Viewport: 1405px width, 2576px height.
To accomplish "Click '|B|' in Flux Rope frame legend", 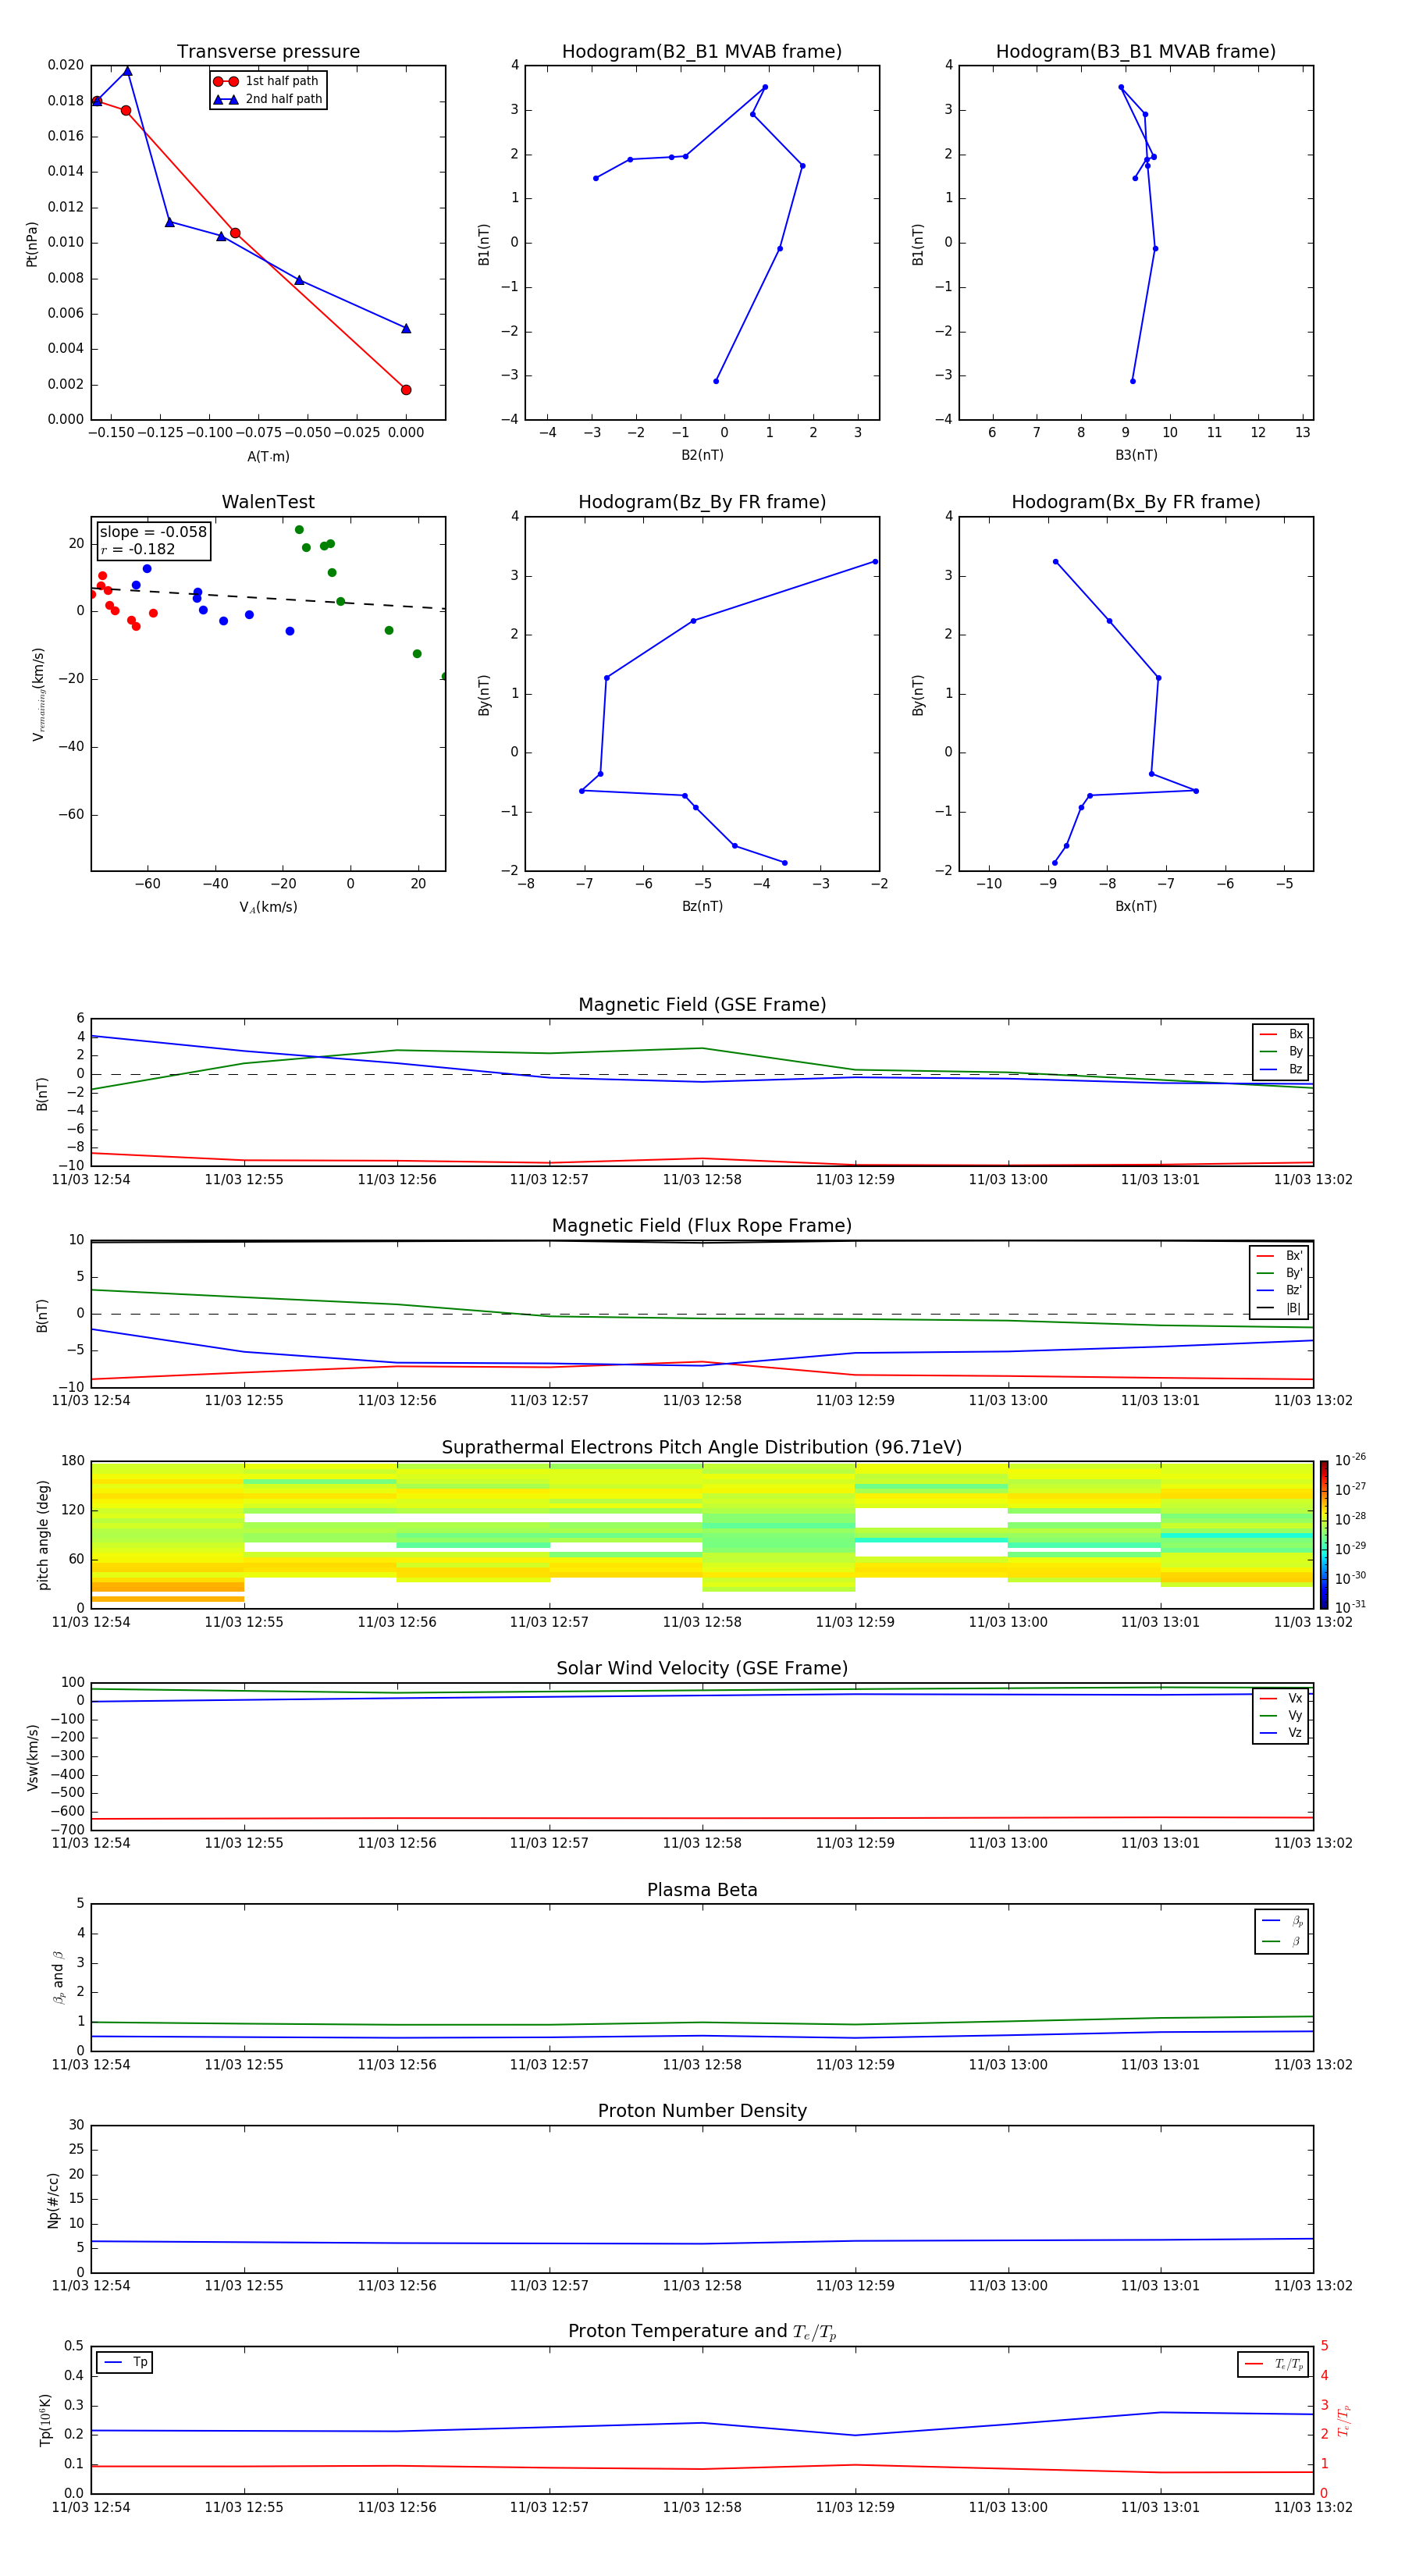I will (1293, 1308).
